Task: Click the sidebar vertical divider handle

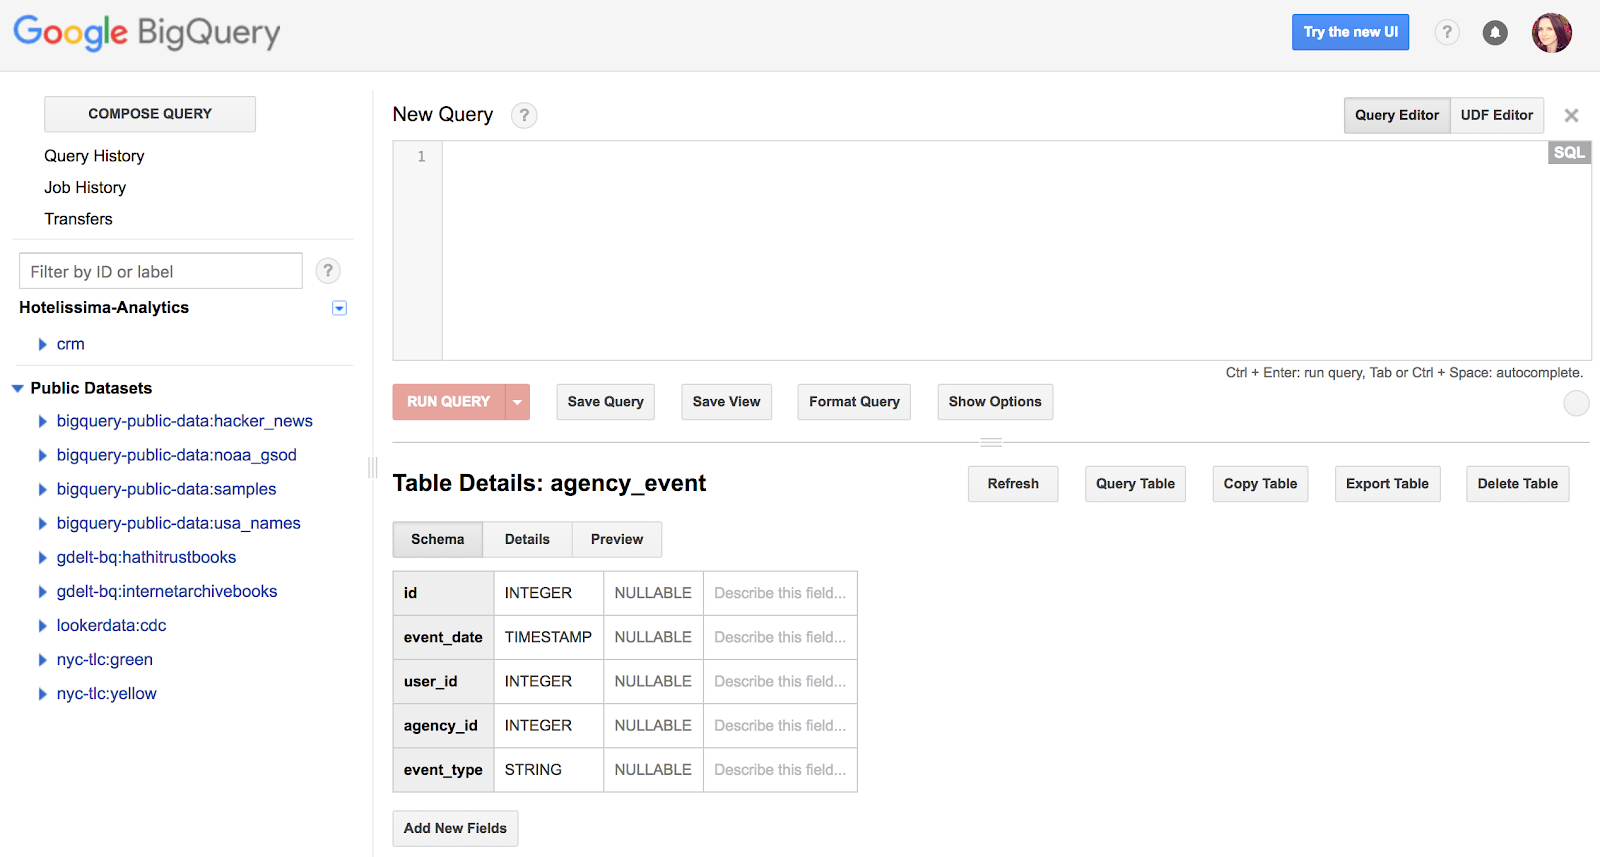Action: point(373,467)
